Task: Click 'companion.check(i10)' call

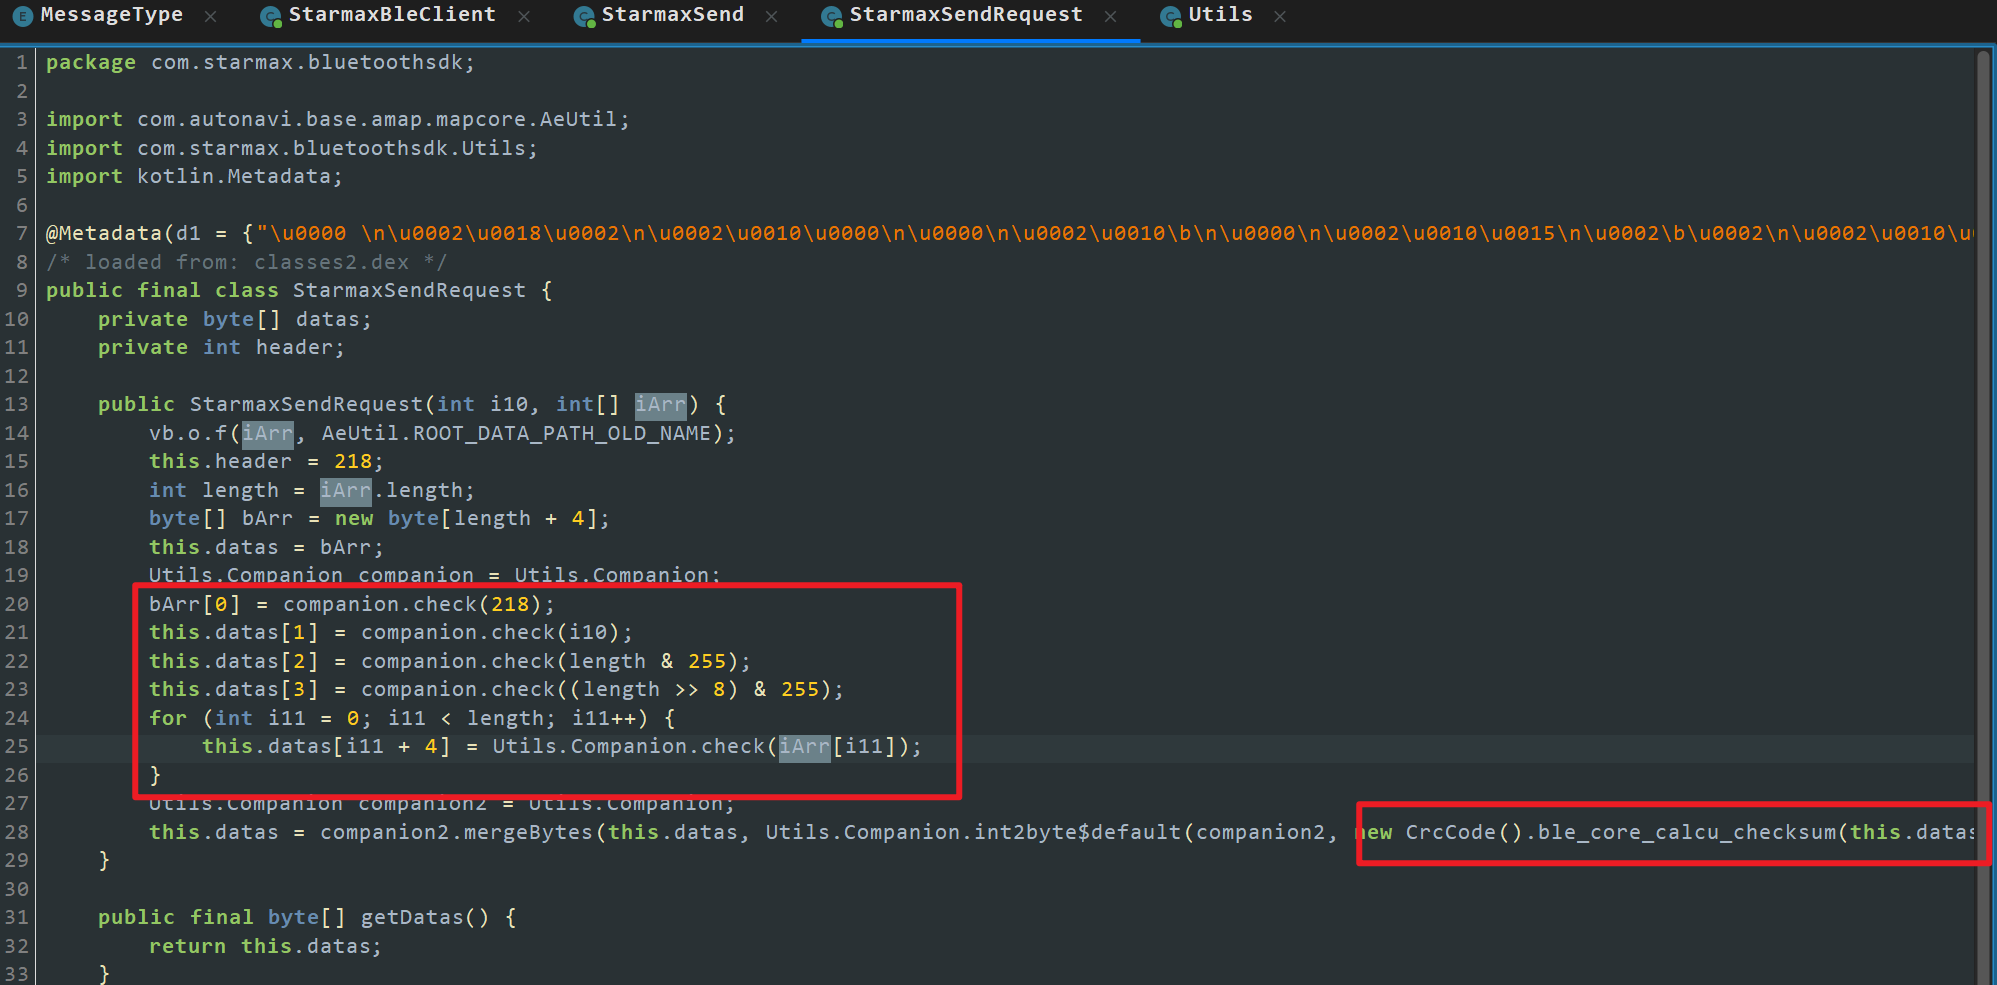Action: tap(491, 632)
